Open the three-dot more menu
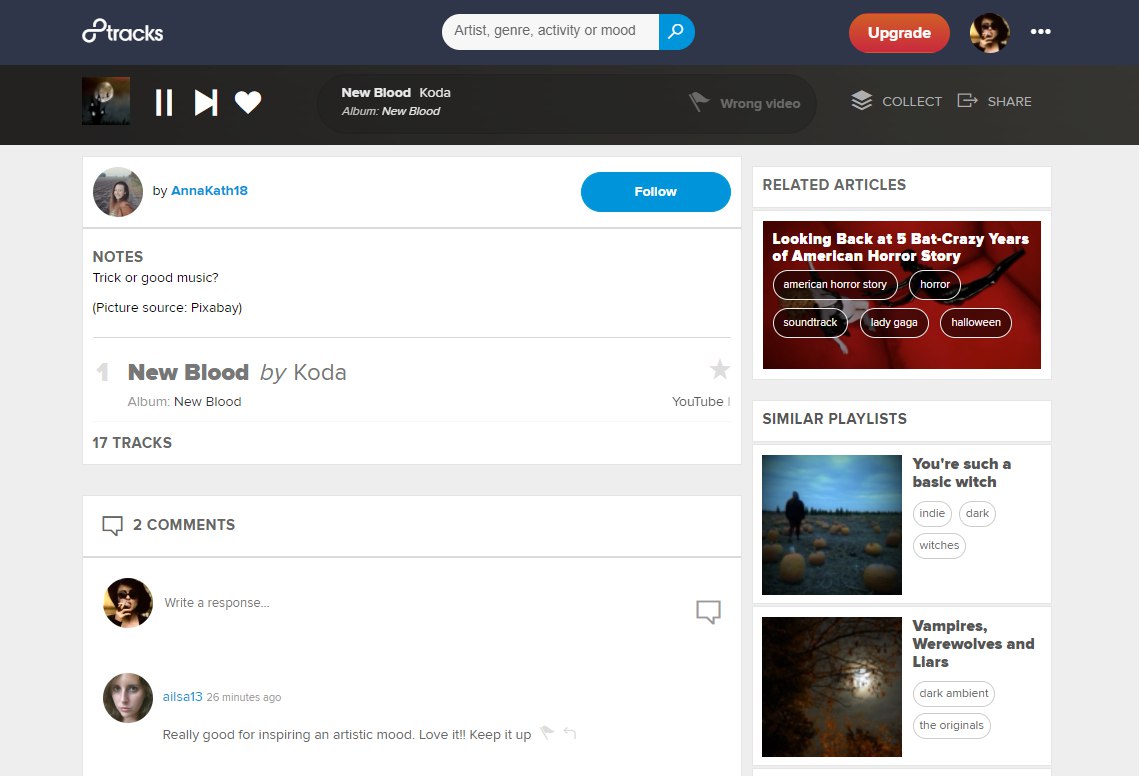Viewport: 1139px width, 776px height. click(1040, 32)
